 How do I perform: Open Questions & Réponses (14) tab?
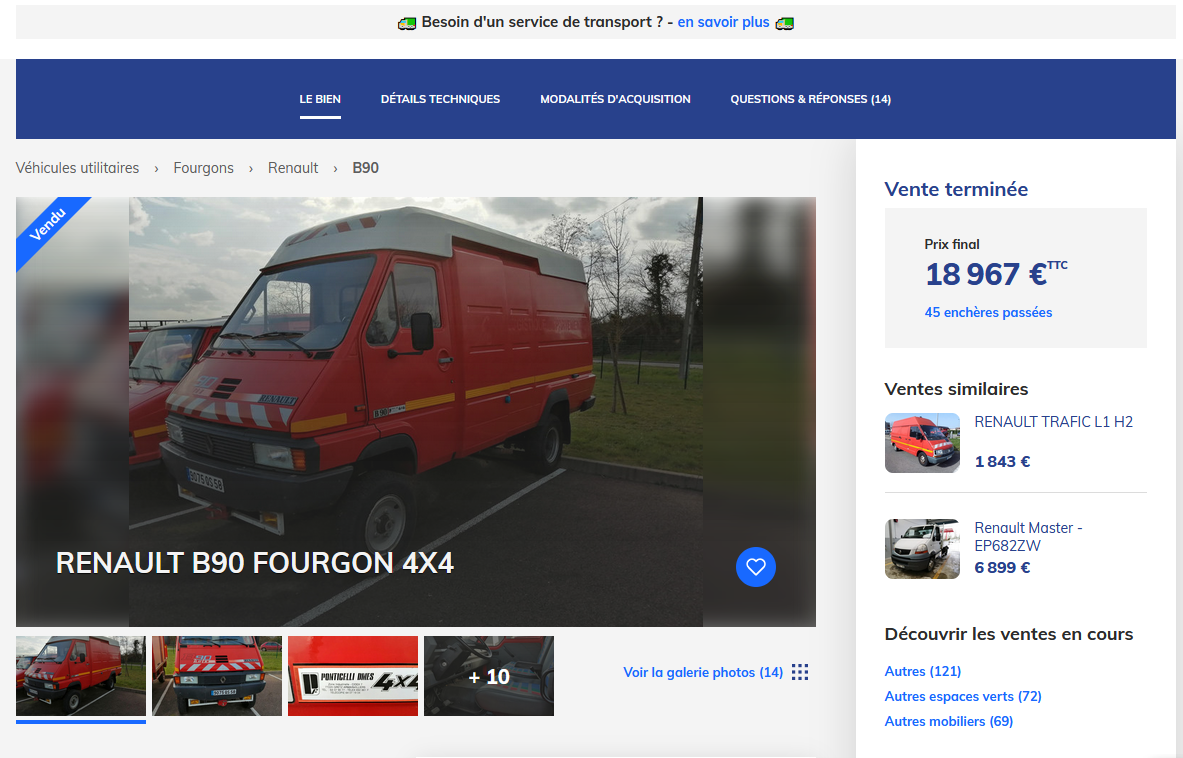coord(810,99)
